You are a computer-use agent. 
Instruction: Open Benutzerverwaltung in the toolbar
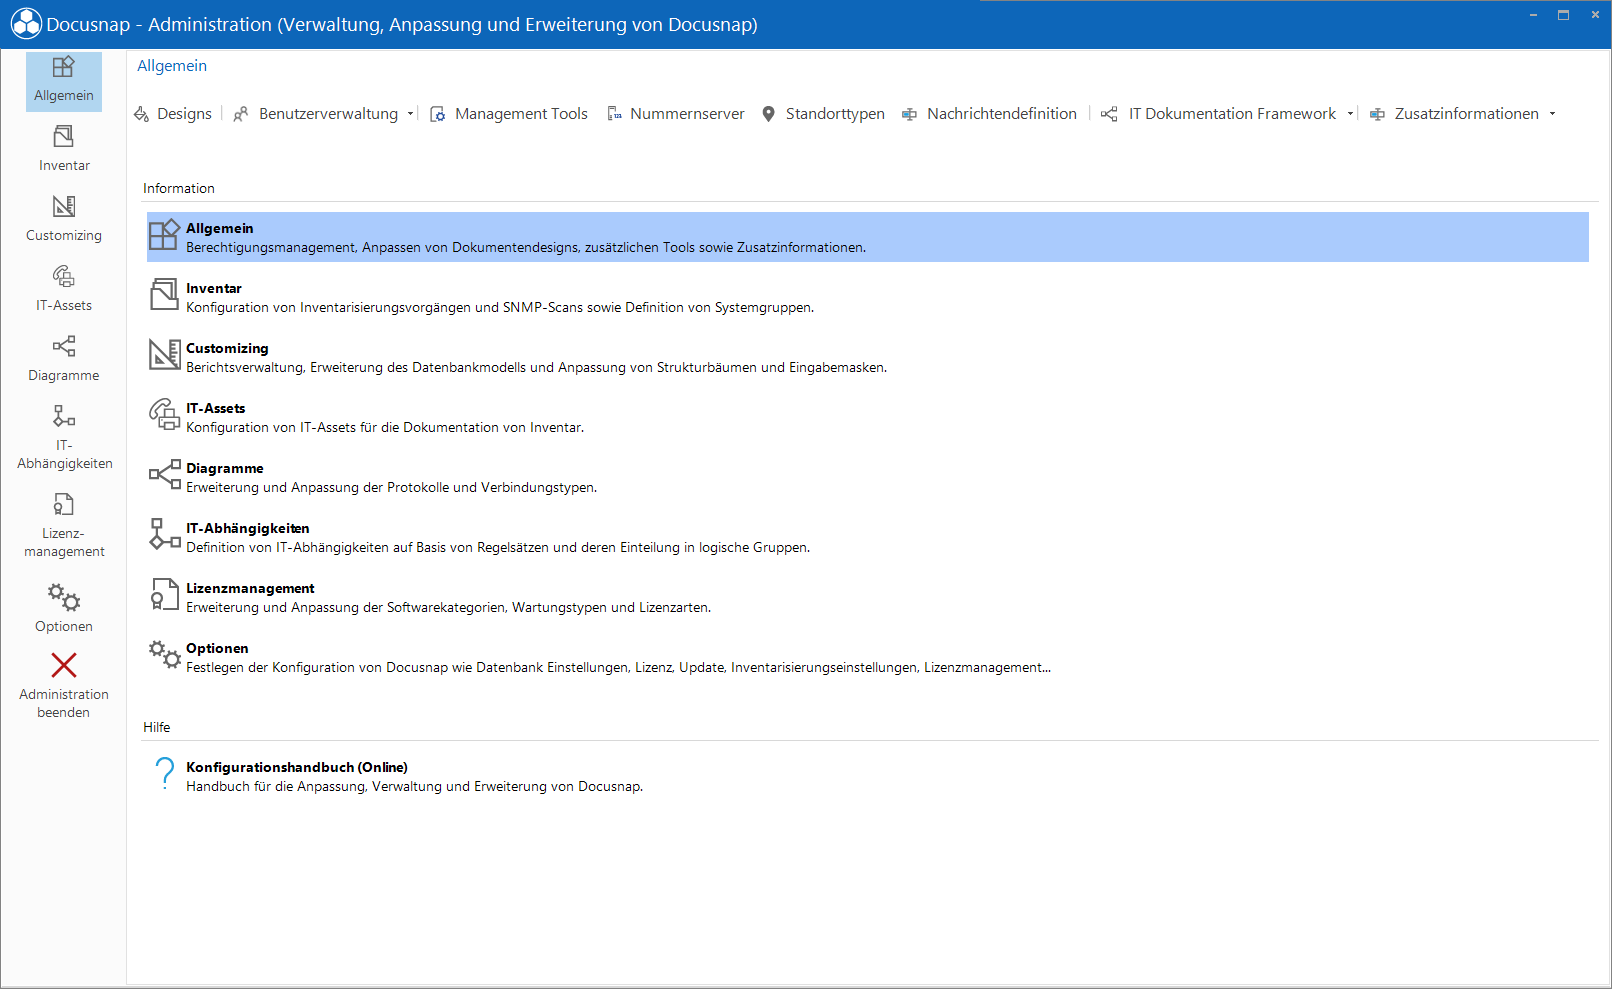pos(316,114)
